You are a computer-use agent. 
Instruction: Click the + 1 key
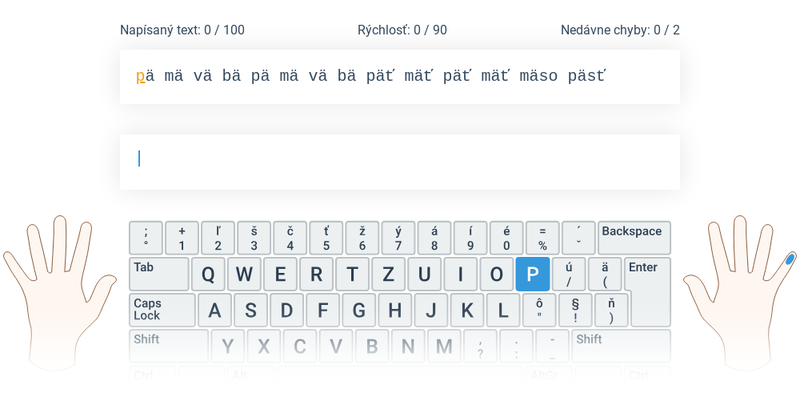pyautogui.click(x=182, y=238)
